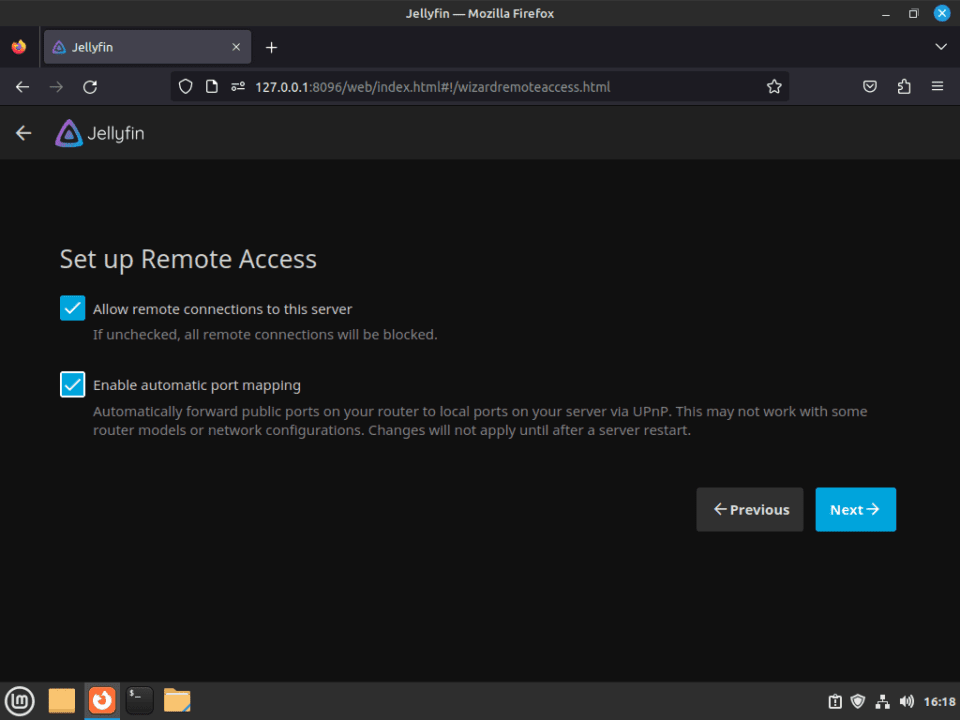Uncheck Allow remote connections to this server
Viewport: 960px width, 720px height.
[x=72, y=308]
